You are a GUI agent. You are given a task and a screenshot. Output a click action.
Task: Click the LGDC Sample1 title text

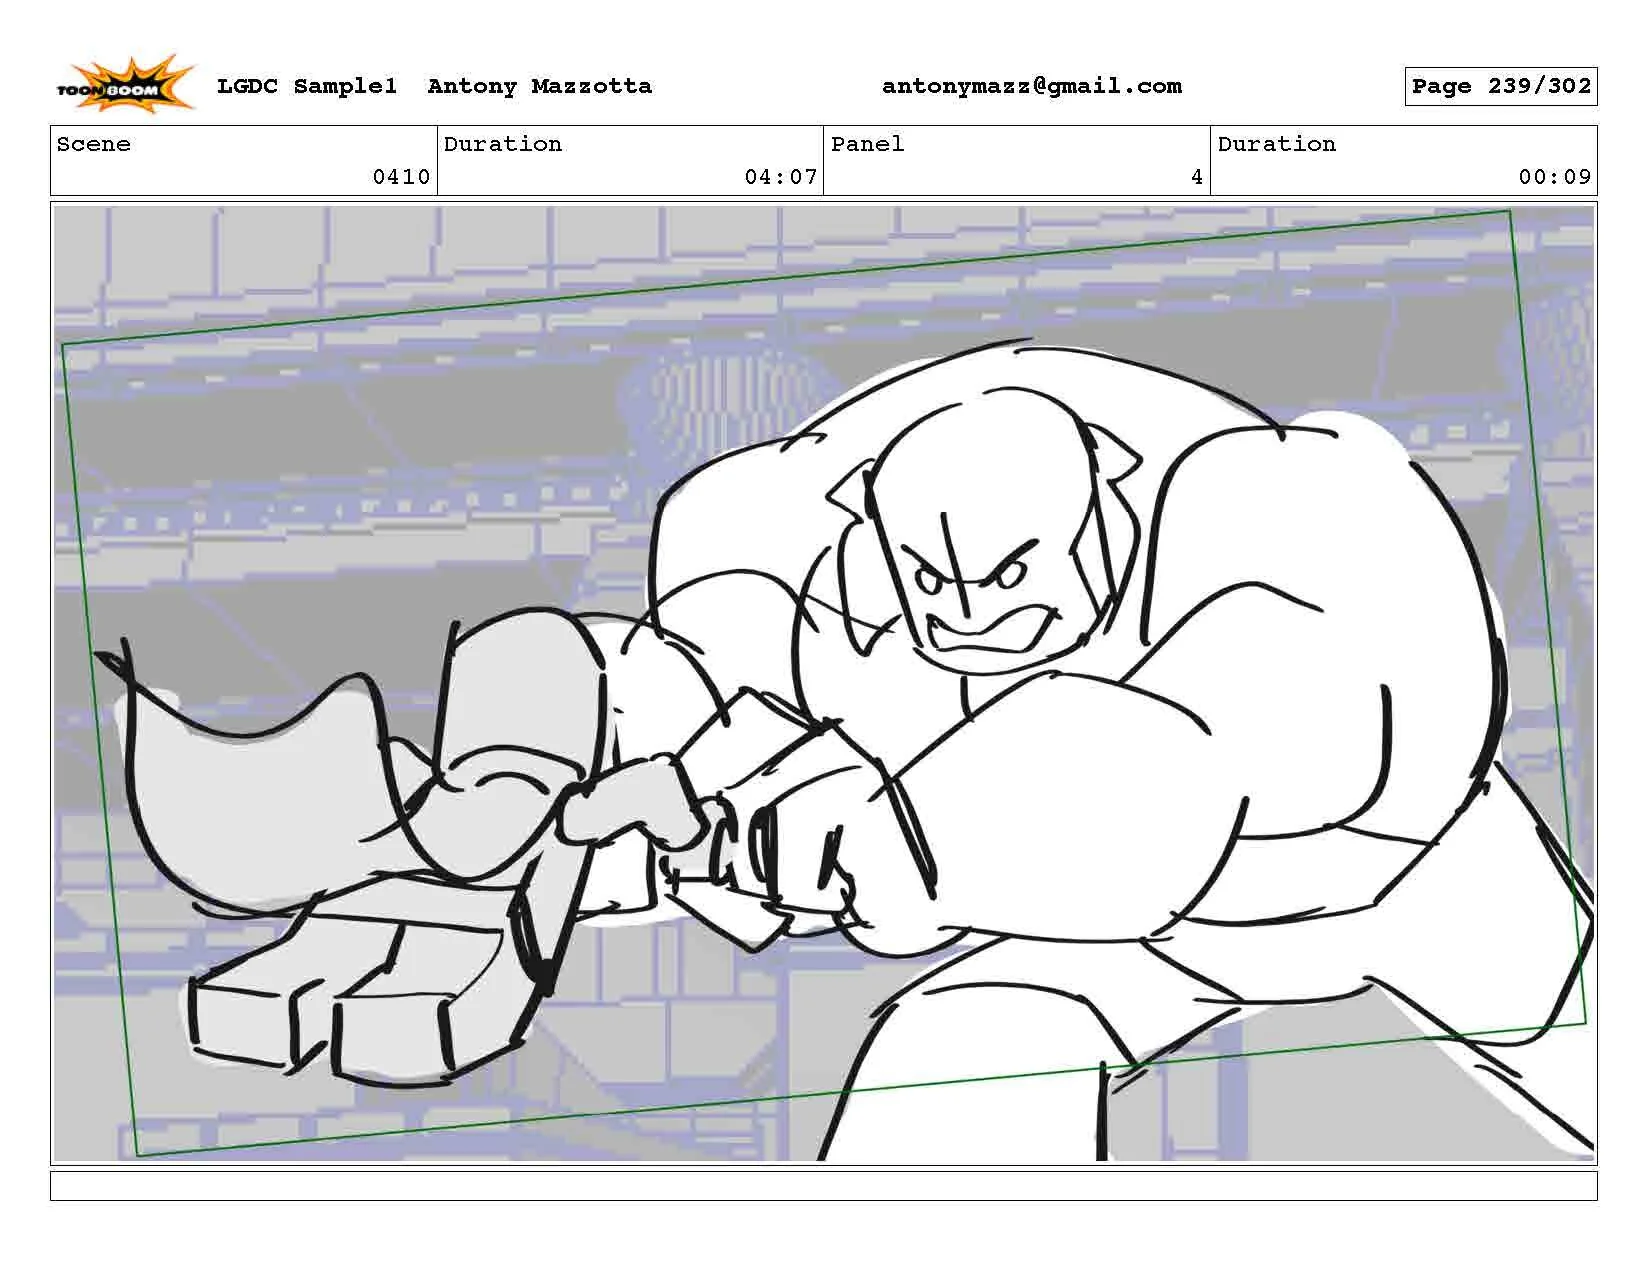click(x=307, y=87)
